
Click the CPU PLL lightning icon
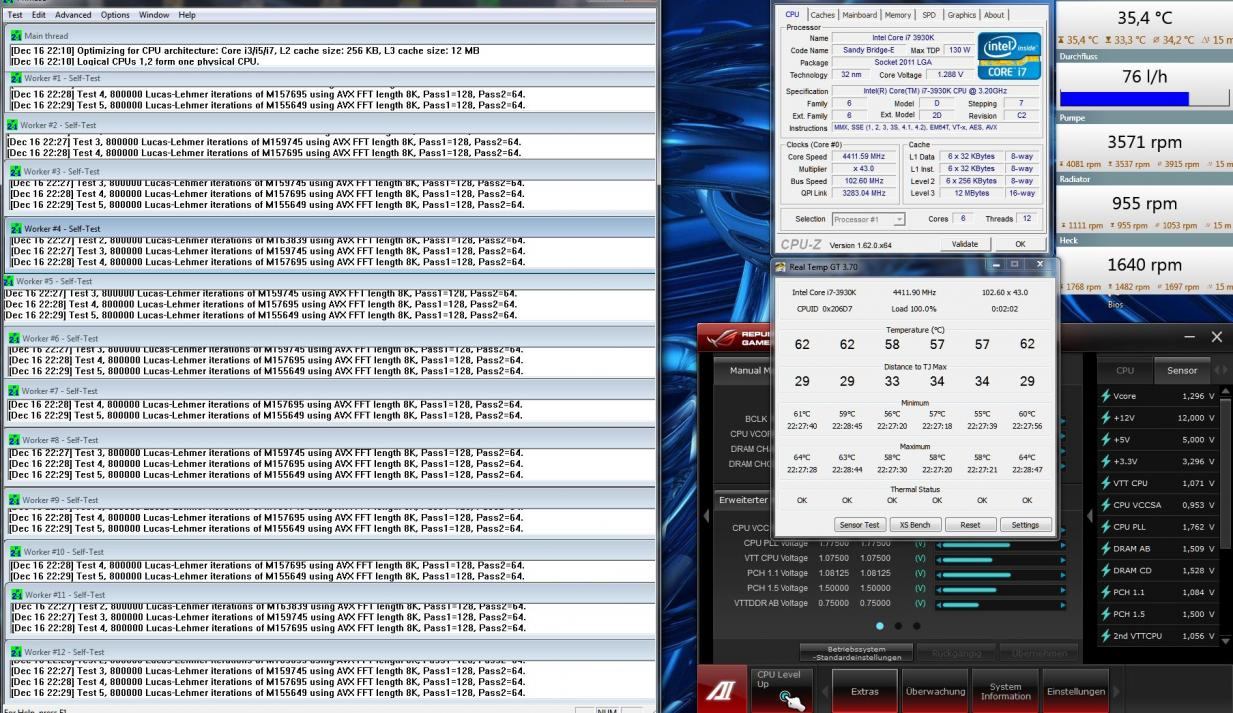tap(1106, 526)
